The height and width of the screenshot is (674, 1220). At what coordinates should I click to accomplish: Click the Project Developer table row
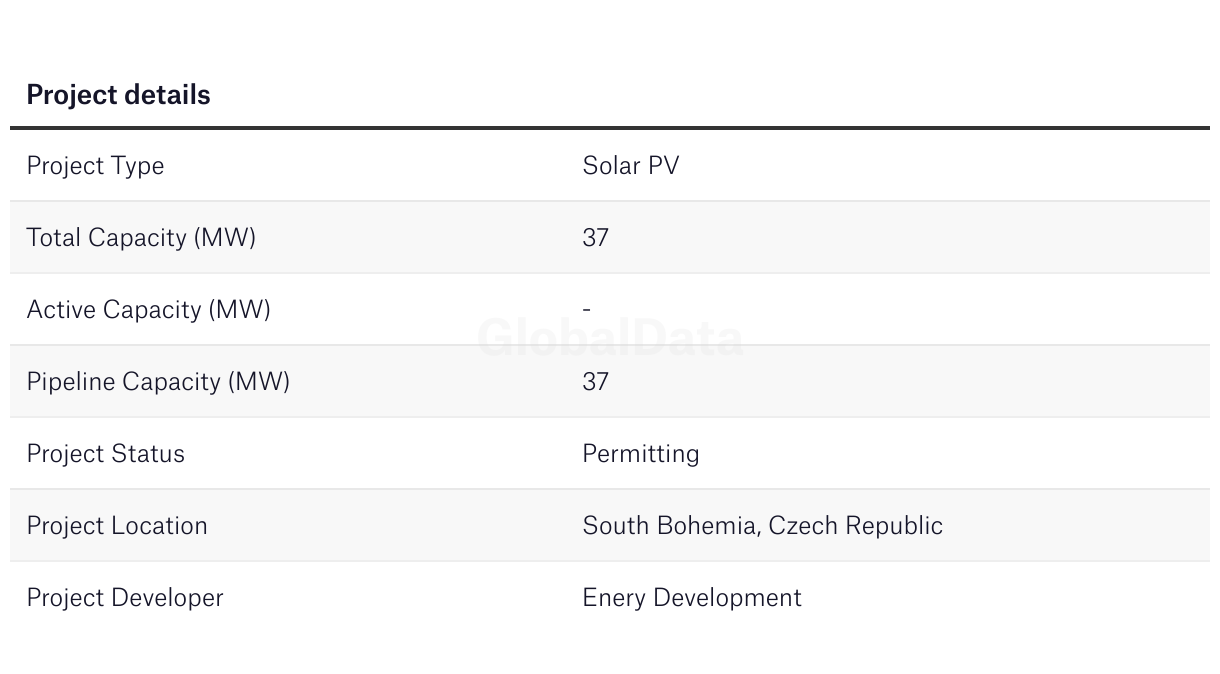(400, 598)
